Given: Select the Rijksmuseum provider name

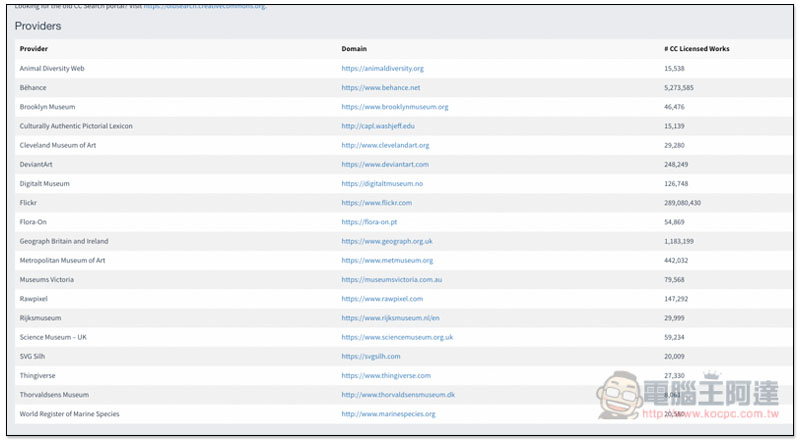Looking at the screenshot, I should click(x=40, y=318).
